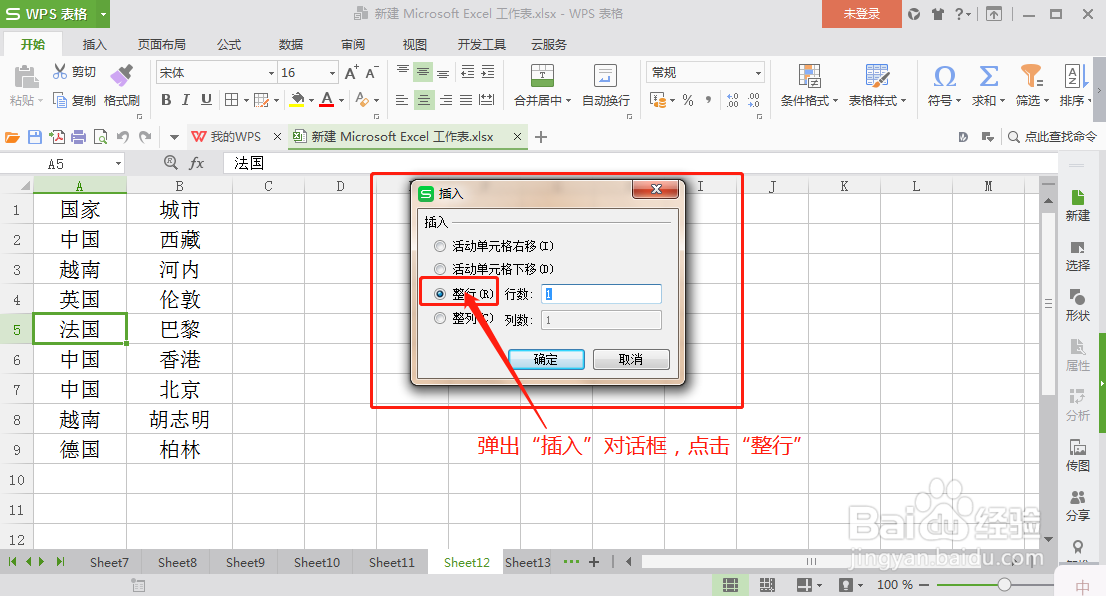Switch to normal grid view button
Image resolution: width=1106 pixels, height=596 pixels.
pyautogui.click(x=730, y=585)
